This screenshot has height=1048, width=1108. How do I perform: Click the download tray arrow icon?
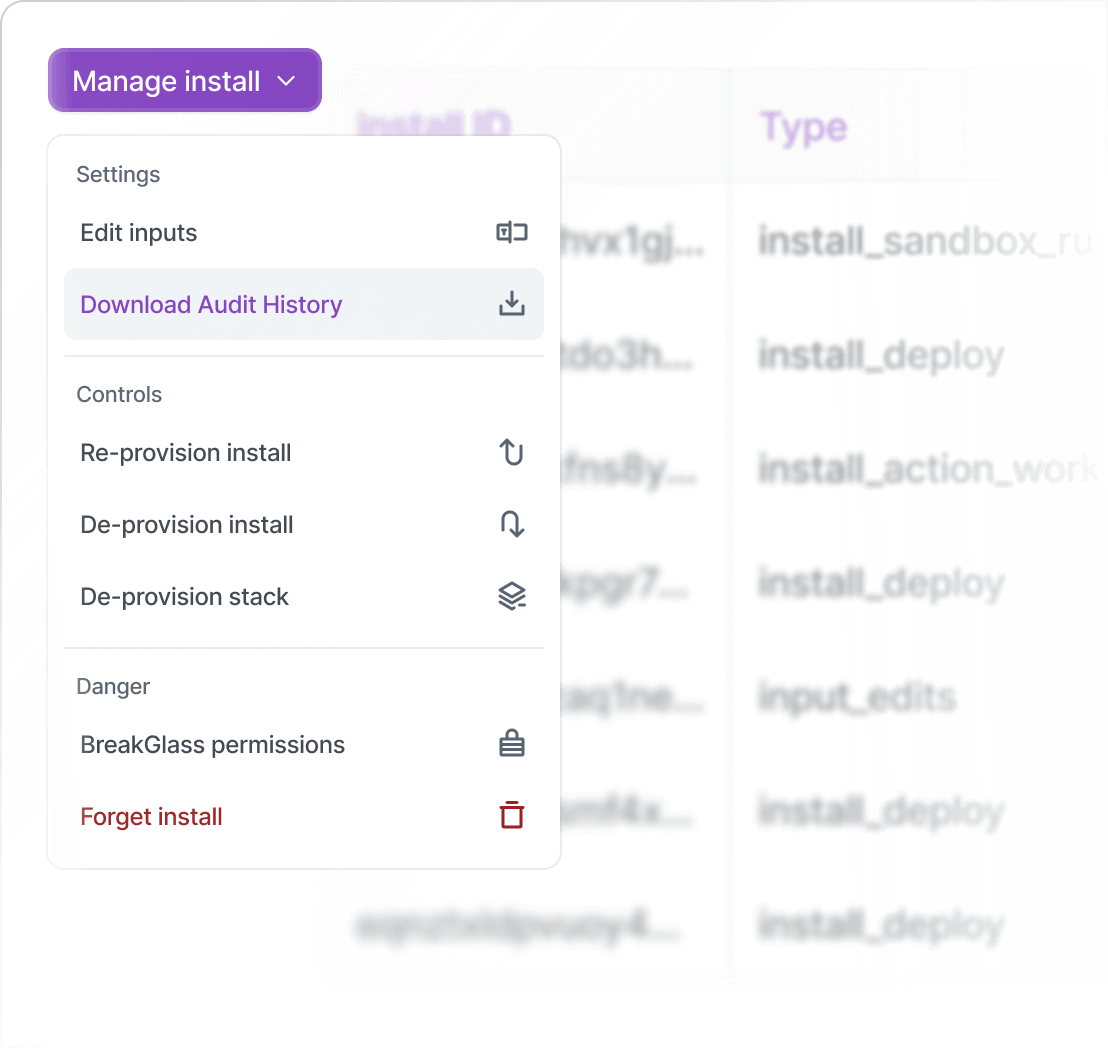511,304
